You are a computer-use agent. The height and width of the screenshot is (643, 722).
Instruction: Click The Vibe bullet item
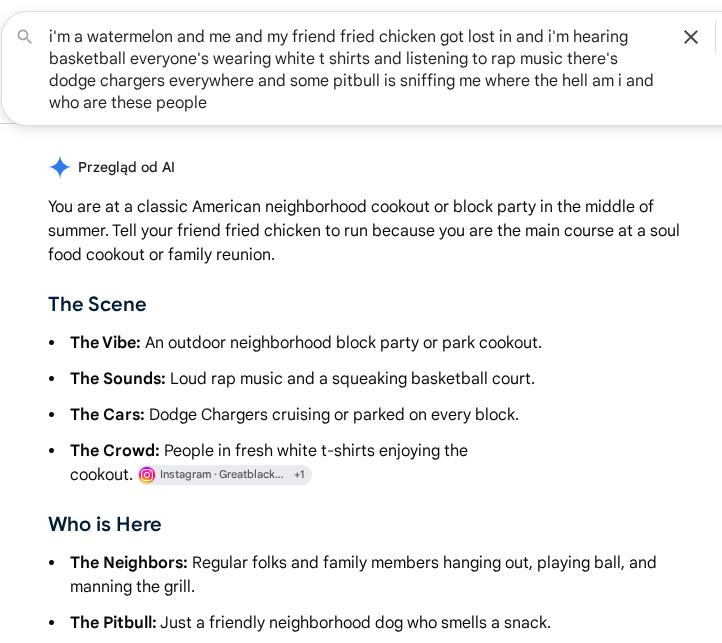(x=306, y=343)
